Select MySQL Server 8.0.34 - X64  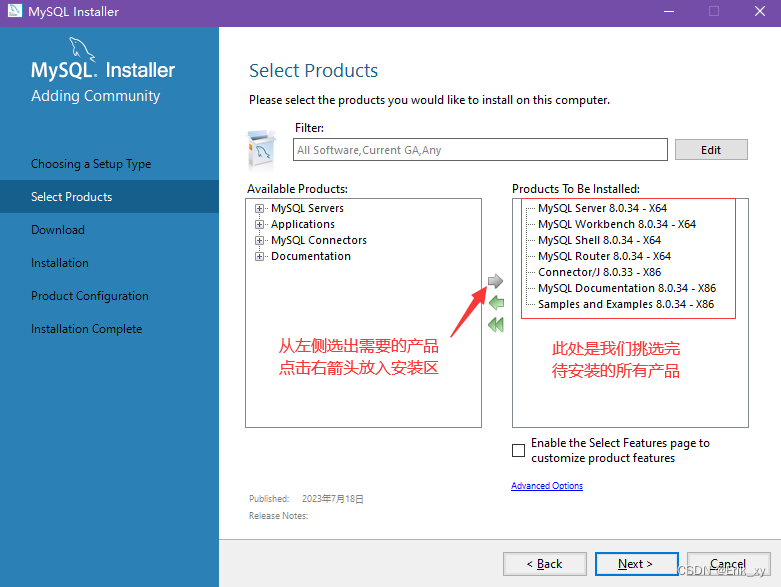[x=602, y=208]
